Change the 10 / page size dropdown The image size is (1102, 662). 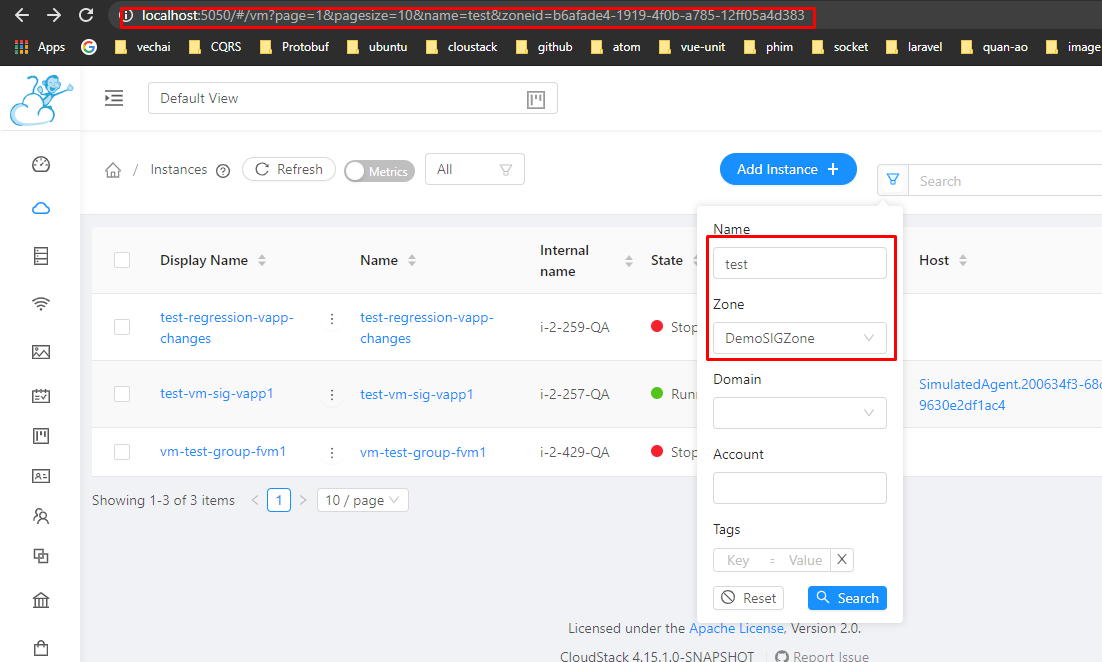tap(363, 500)
